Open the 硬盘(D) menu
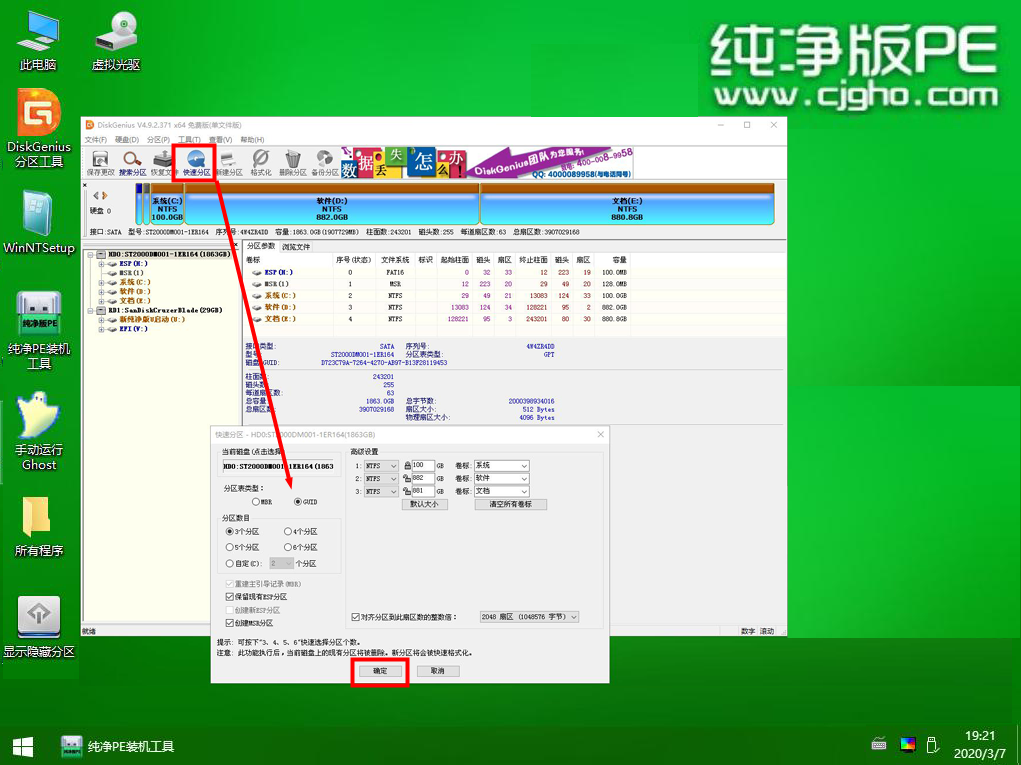This screenshot has width=1021, height=765. click(127, 140)
